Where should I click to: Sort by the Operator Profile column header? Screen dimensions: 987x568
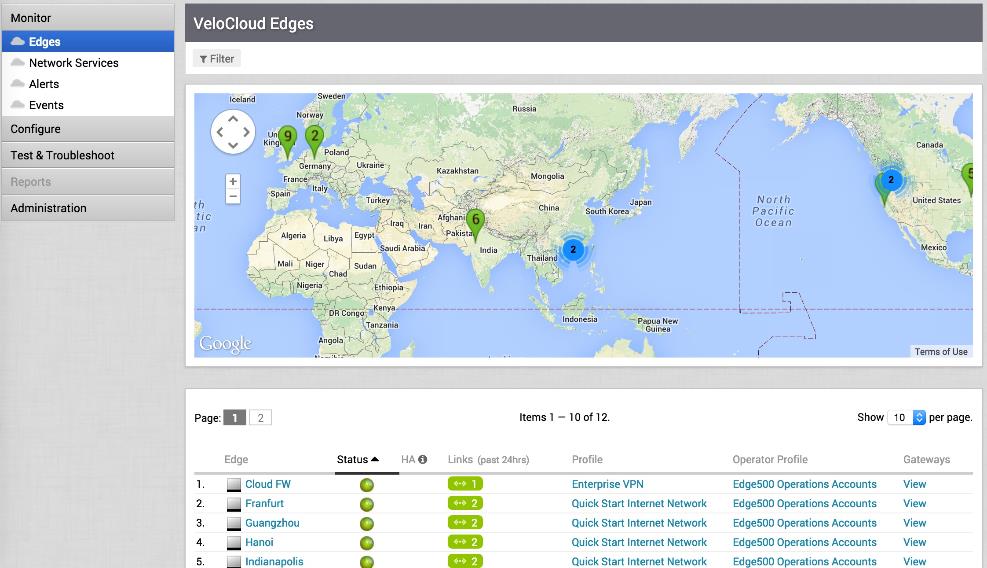770,460
